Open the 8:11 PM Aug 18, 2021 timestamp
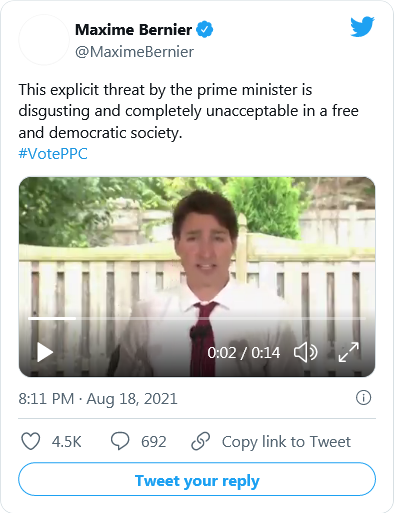 coord(98,399)
